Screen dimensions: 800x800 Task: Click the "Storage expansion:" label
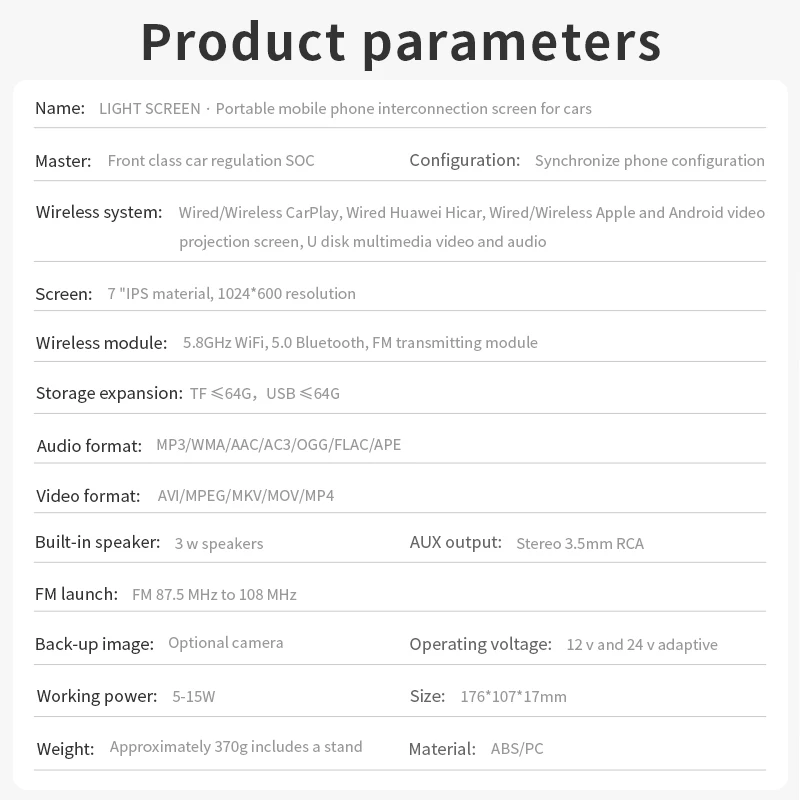pos(109,393)
